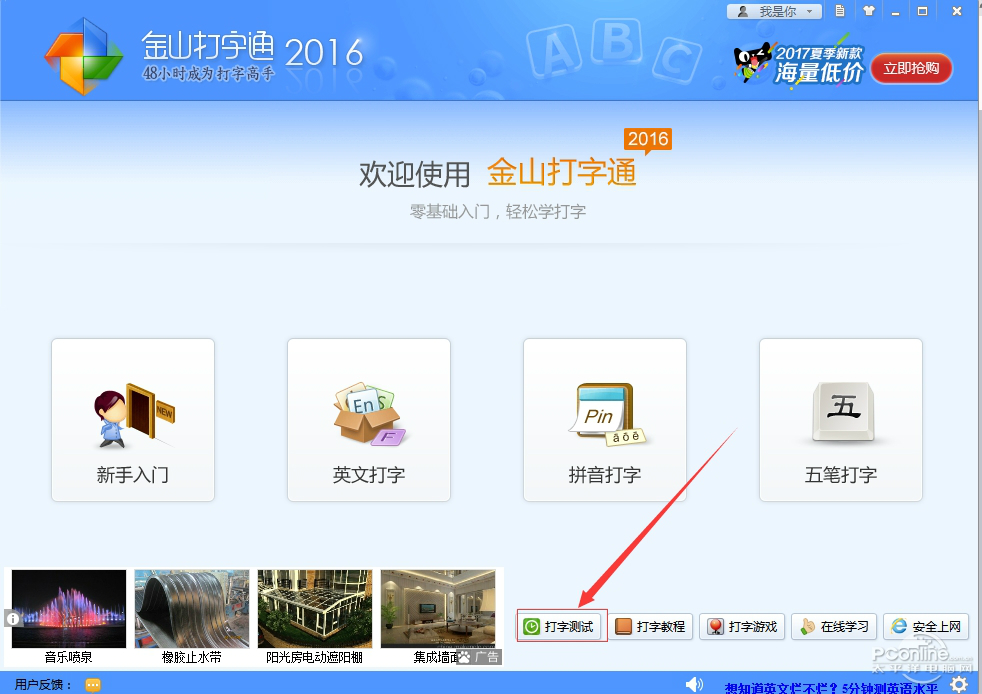Click the 用户反馈 feedback chat icon
Viewport: 982px width, 694px height.
(x=93, y=685)
